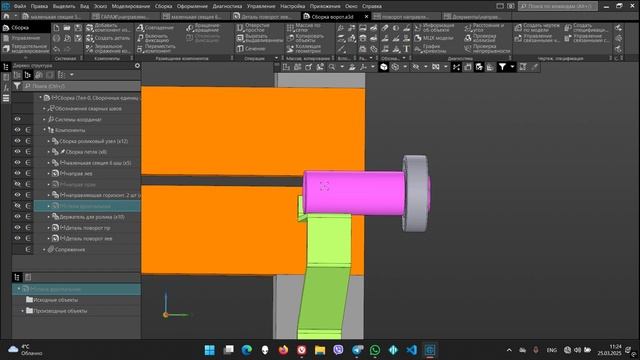
Task: Open File Explorer from the taskbar
Action: click(x=320, y=350)
